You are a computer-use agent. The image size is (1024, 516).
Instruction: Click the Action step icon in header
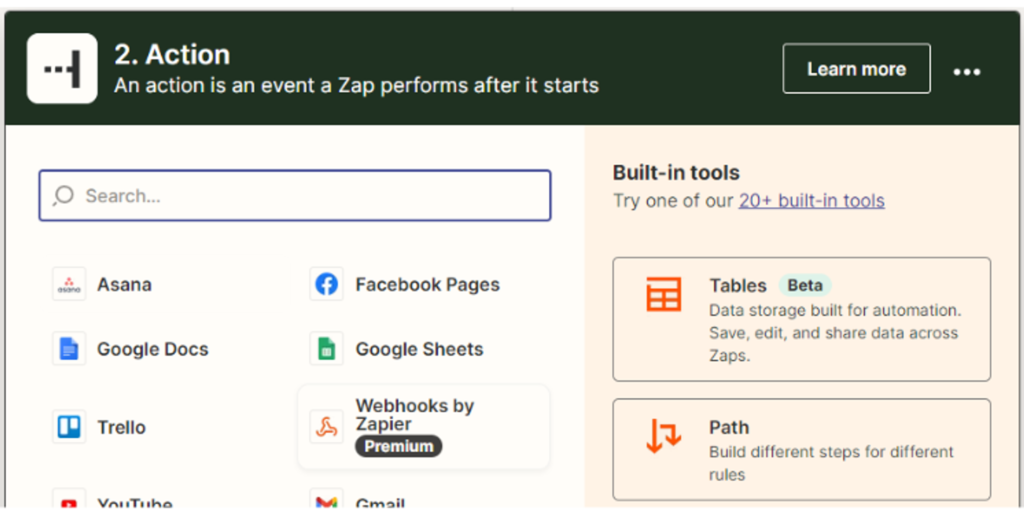(62, 69)
